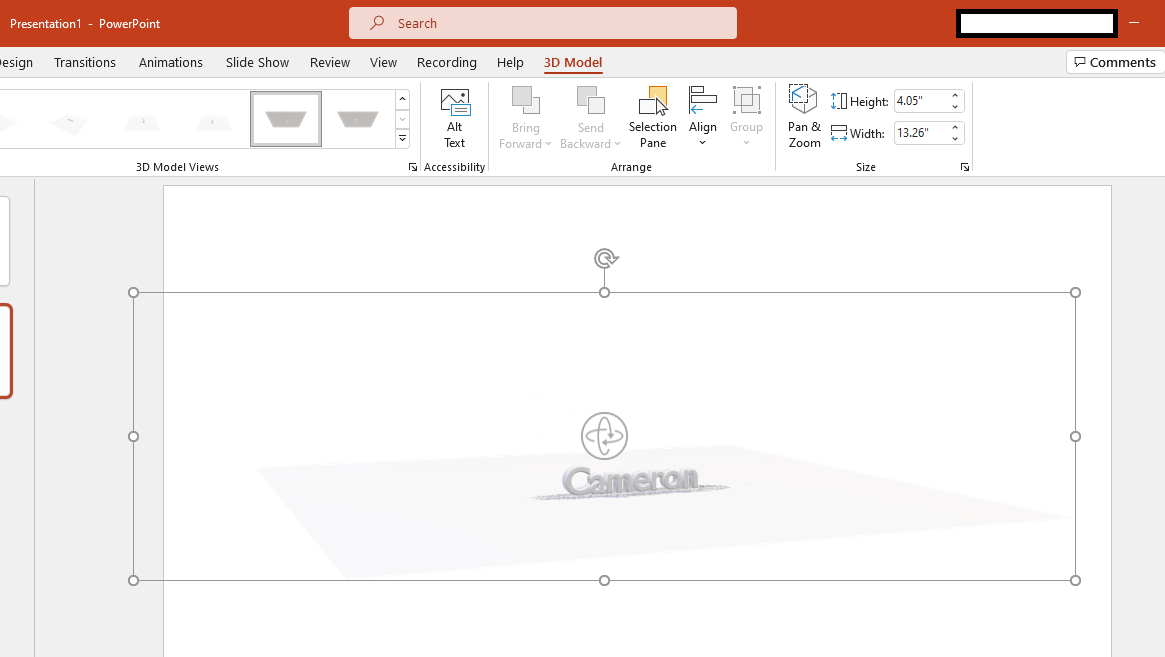Click the 3D rotate control on model
The width and height of the screenshot is (1165, 657).
pyautogui.click(x=604, y=436)
